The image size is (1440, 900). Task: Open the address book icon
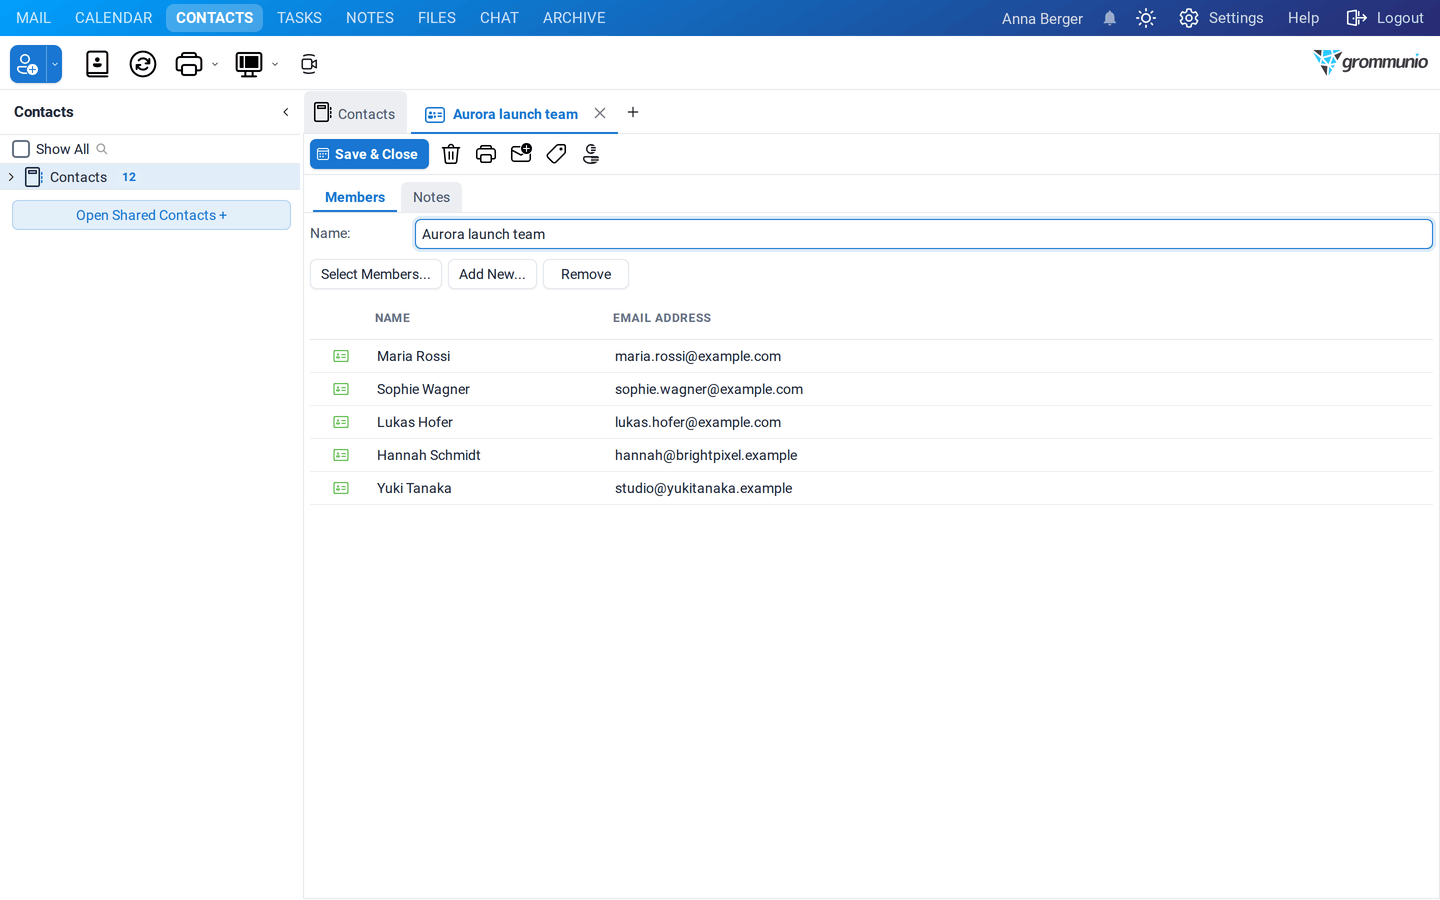(97, 64)
